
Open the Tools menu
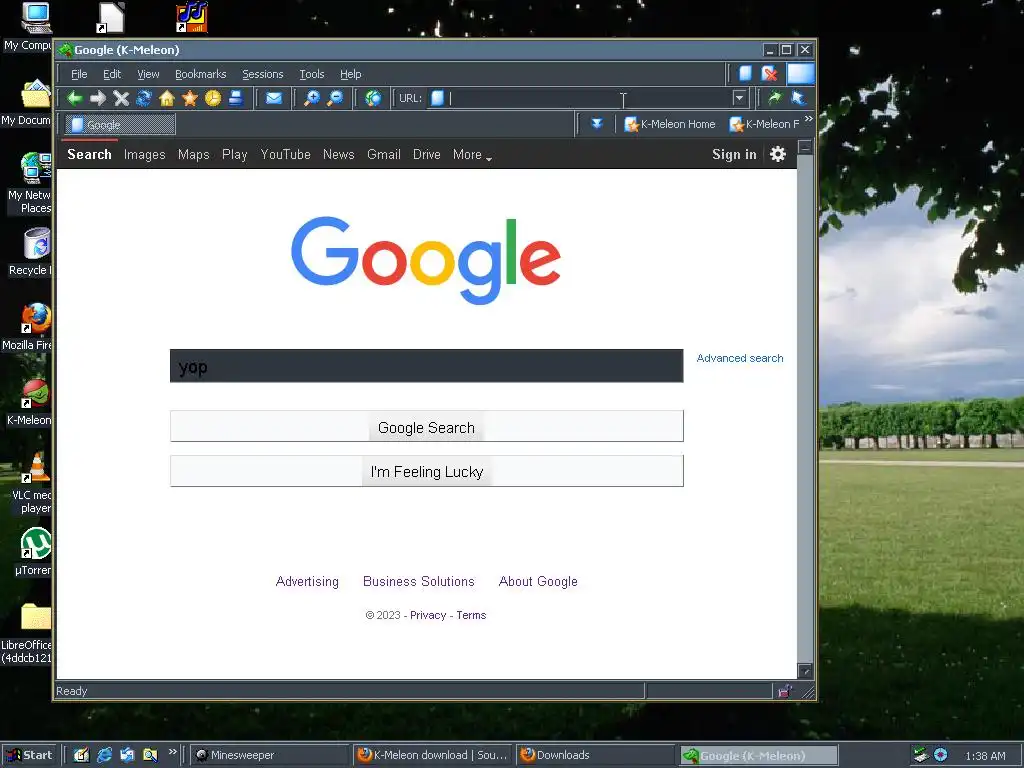312,74
